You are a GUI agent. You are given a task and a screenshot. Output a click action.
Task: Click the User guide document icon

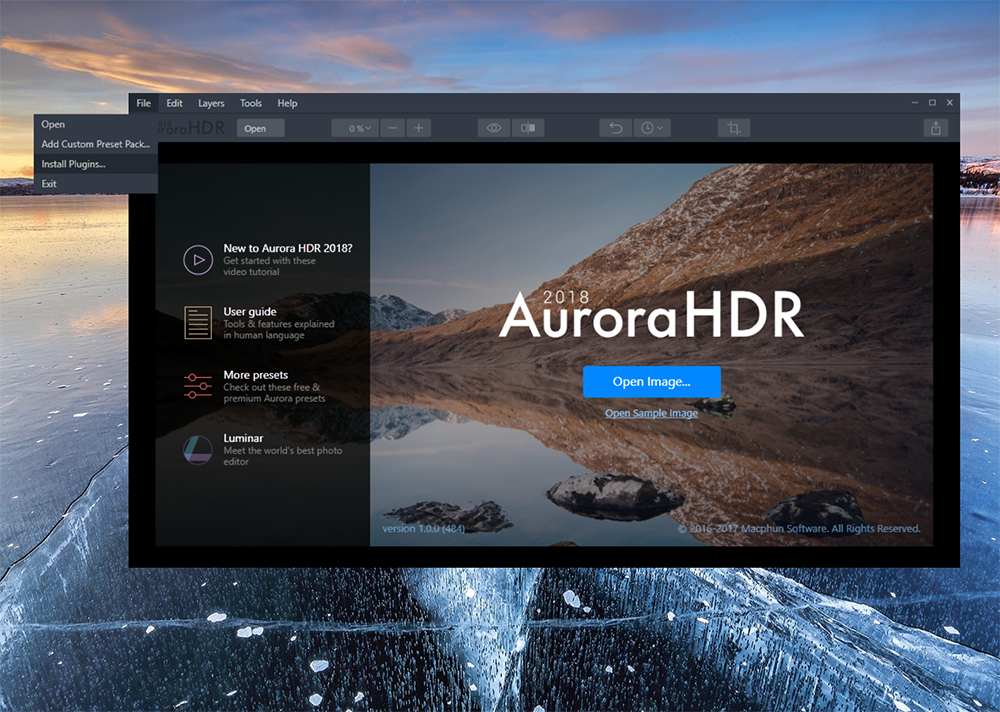pyautogui.click(x=198, y=323)
